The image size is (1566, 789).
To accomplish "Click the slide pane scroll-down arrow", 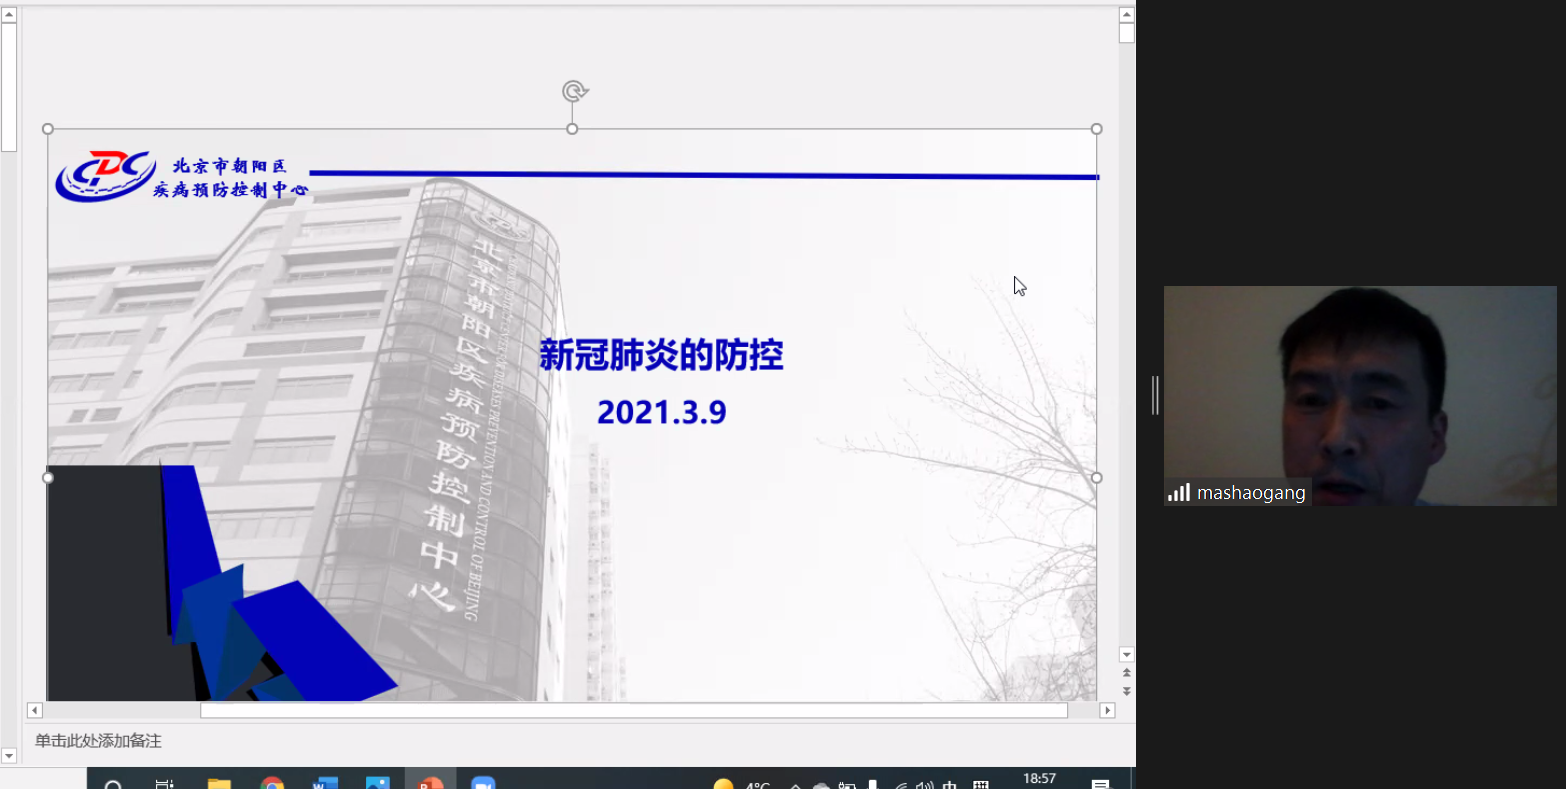I will coord(1127,655).
